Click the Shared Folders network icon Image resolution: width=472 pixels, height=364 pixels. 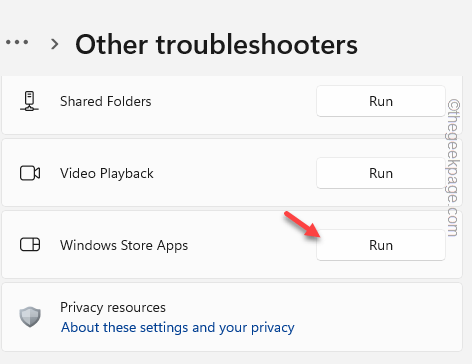[29, 101]
